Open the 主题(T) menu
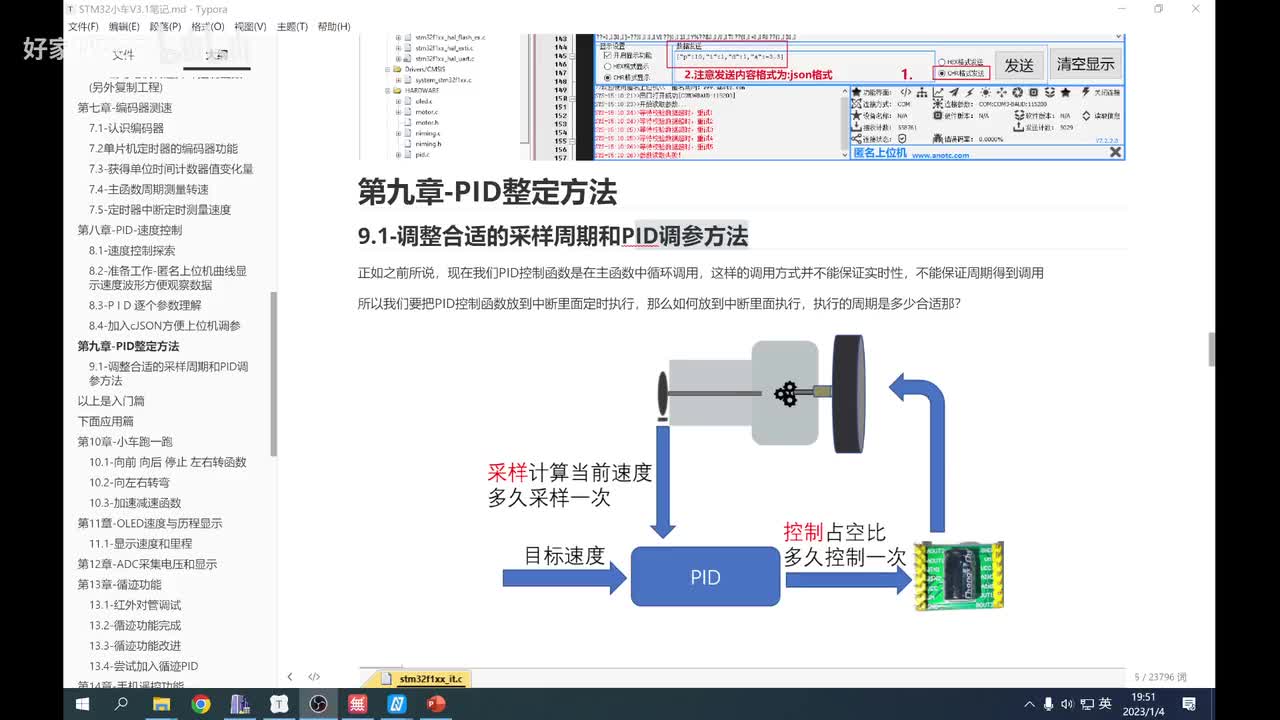 (x=292, y=27)
